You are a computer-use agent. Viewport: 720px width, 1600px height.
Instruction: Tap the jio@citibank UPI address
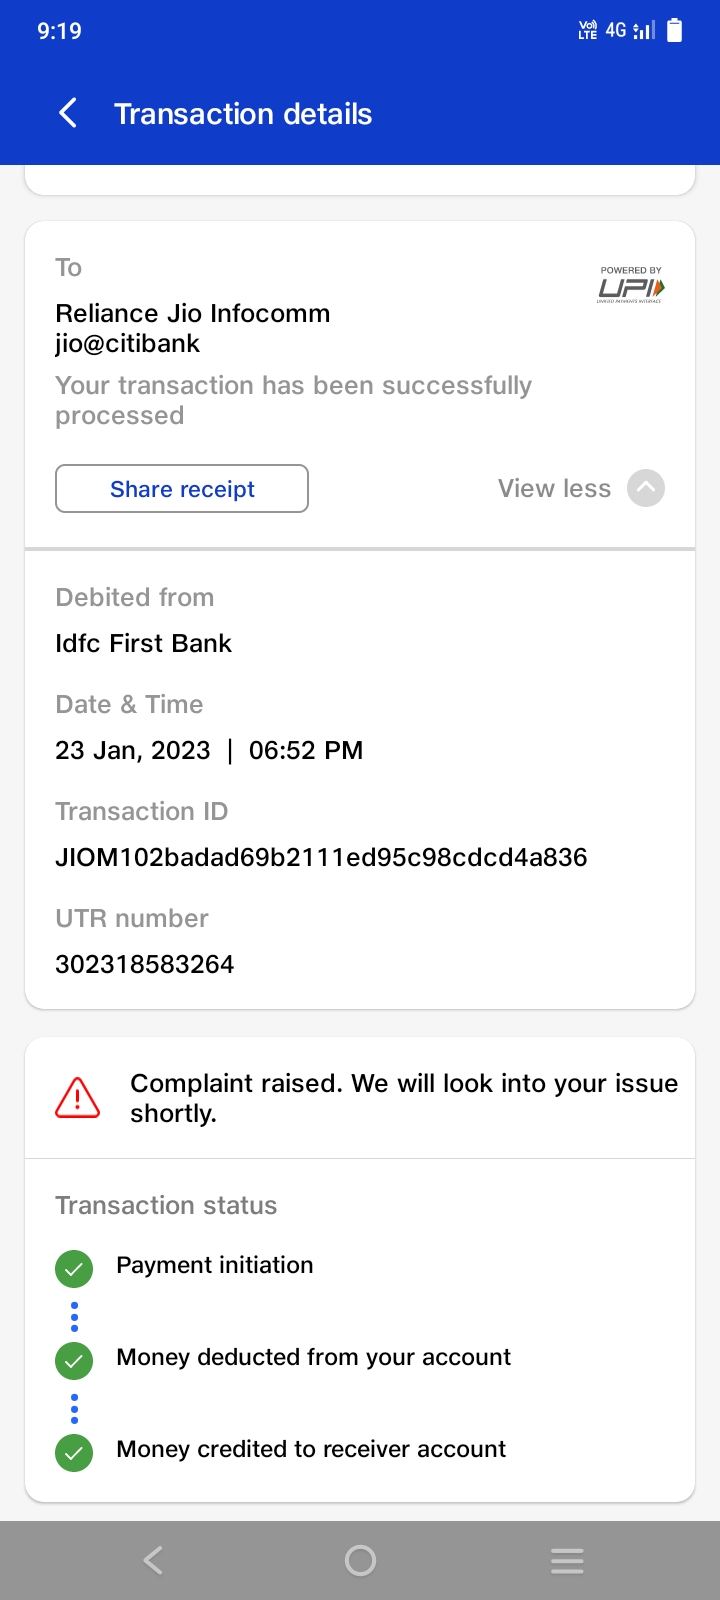128,343
